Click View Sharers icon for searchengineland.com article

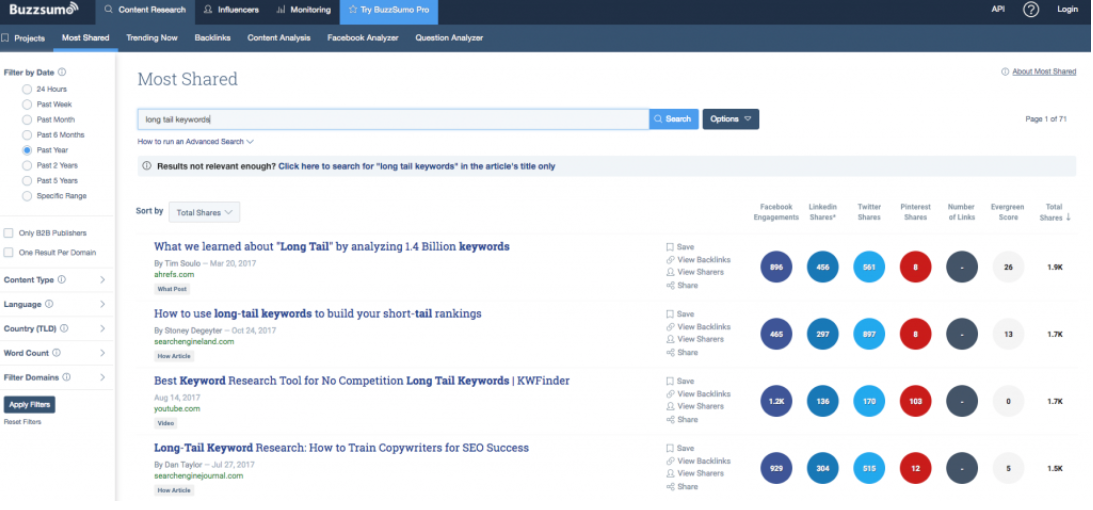click(670, 339)
